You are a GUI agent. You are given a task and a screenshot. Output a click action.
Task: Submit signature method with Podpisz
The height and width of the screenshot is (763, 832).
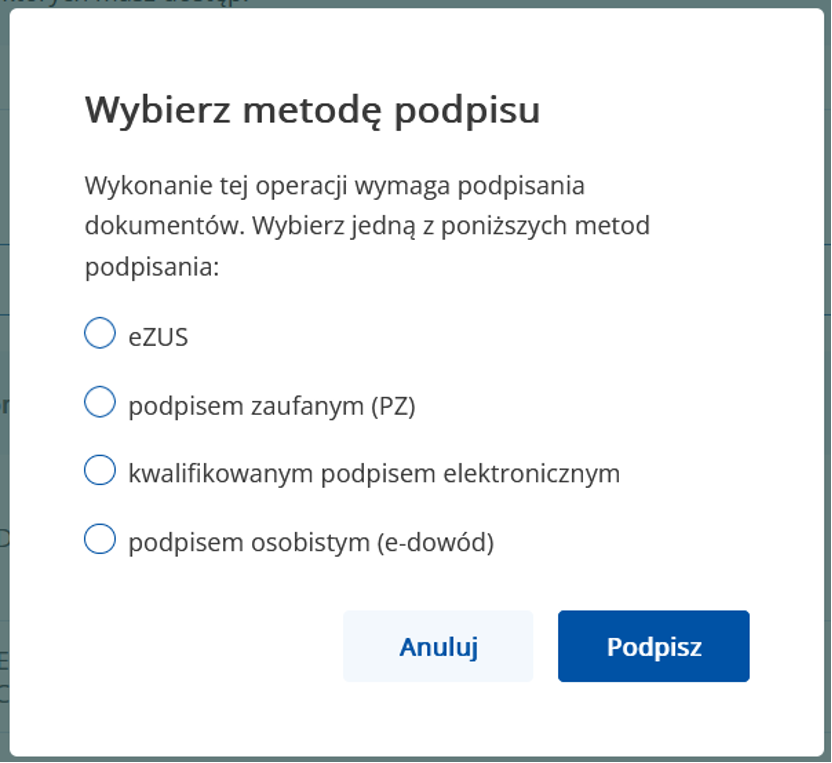pos(653,646)
